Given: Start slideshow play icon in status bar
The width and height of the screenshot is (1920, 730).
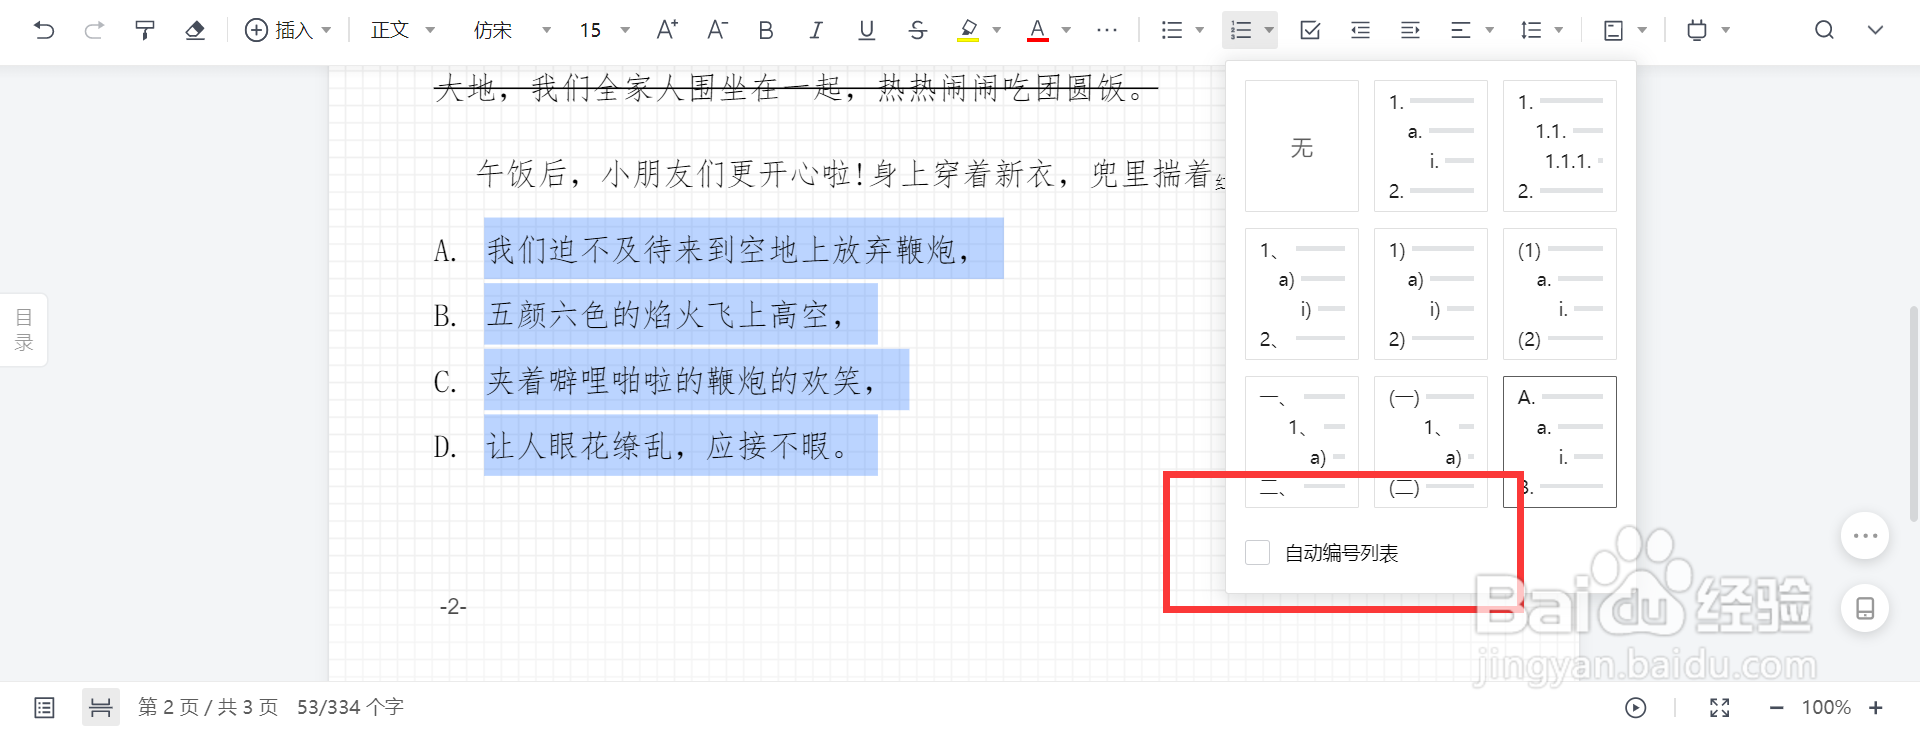Looking at the screenshot, I should [1636, 708].
